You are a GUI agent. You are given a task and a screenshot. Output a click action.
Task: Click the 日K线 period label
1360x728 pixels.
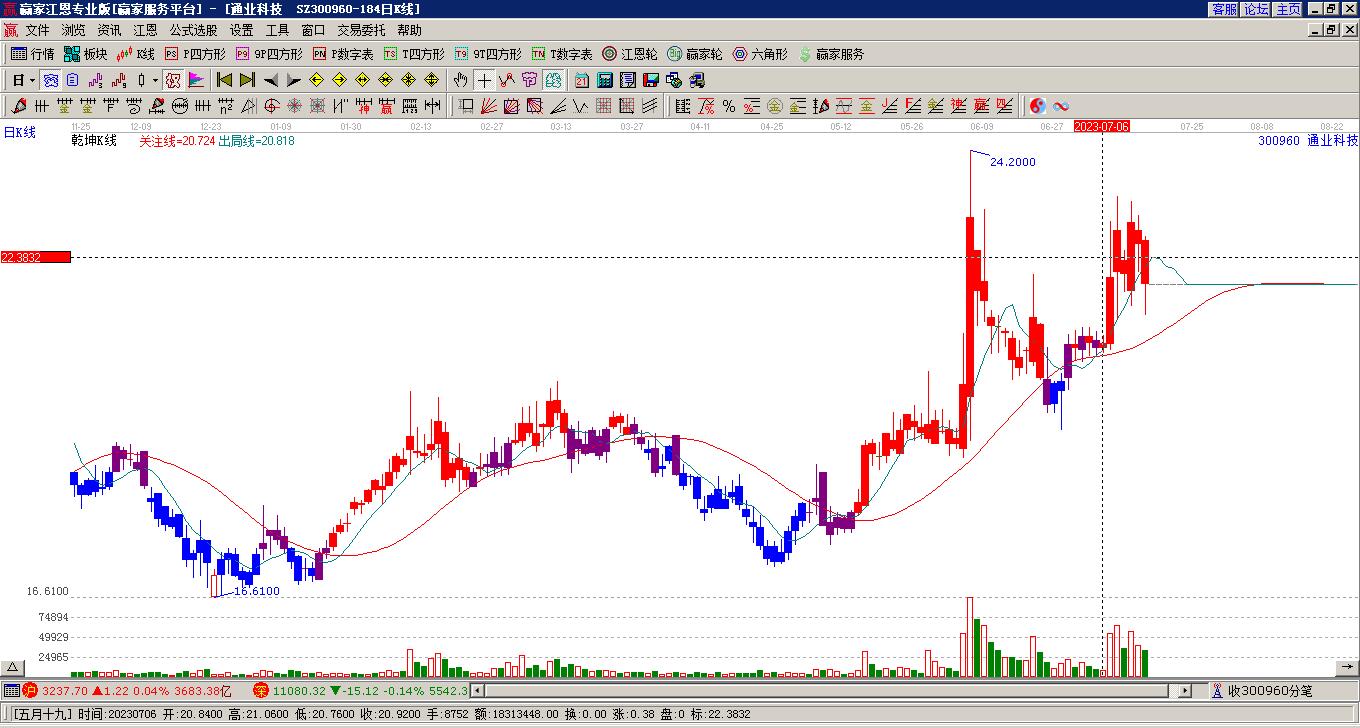click(20, 132)
